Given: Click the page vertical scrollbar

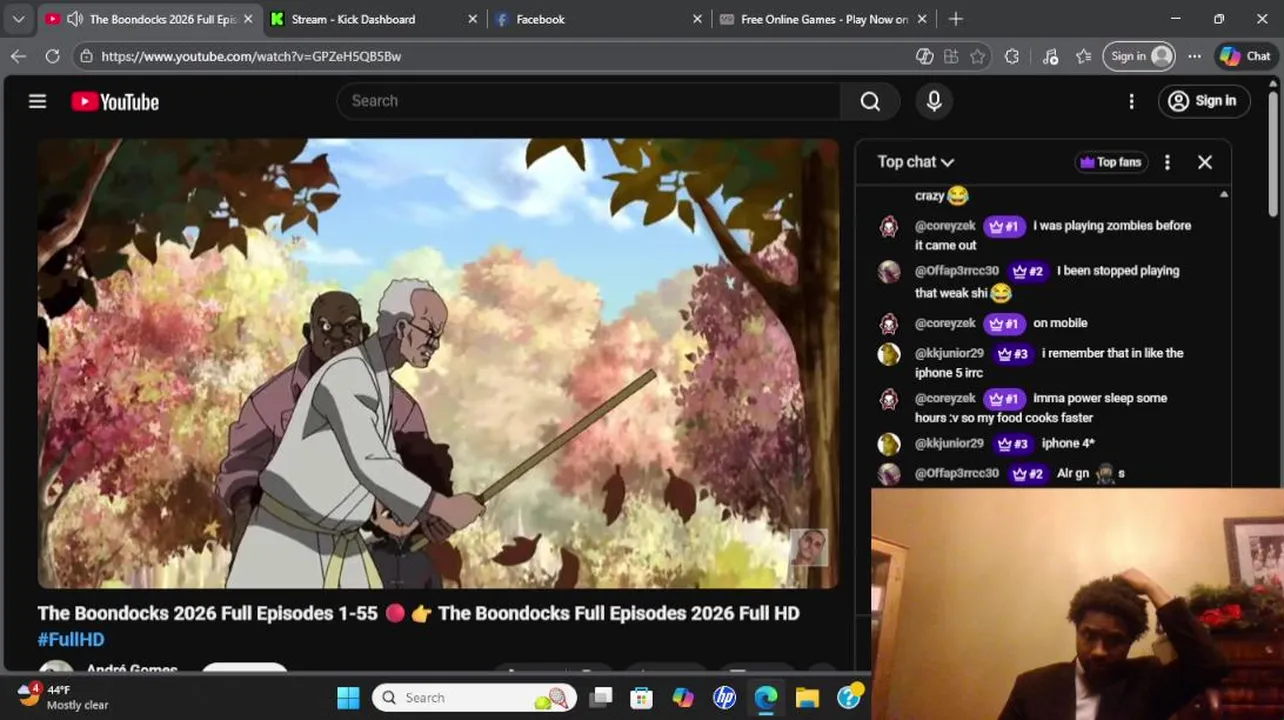Looking at the screenshot, I should point(1273,155).
